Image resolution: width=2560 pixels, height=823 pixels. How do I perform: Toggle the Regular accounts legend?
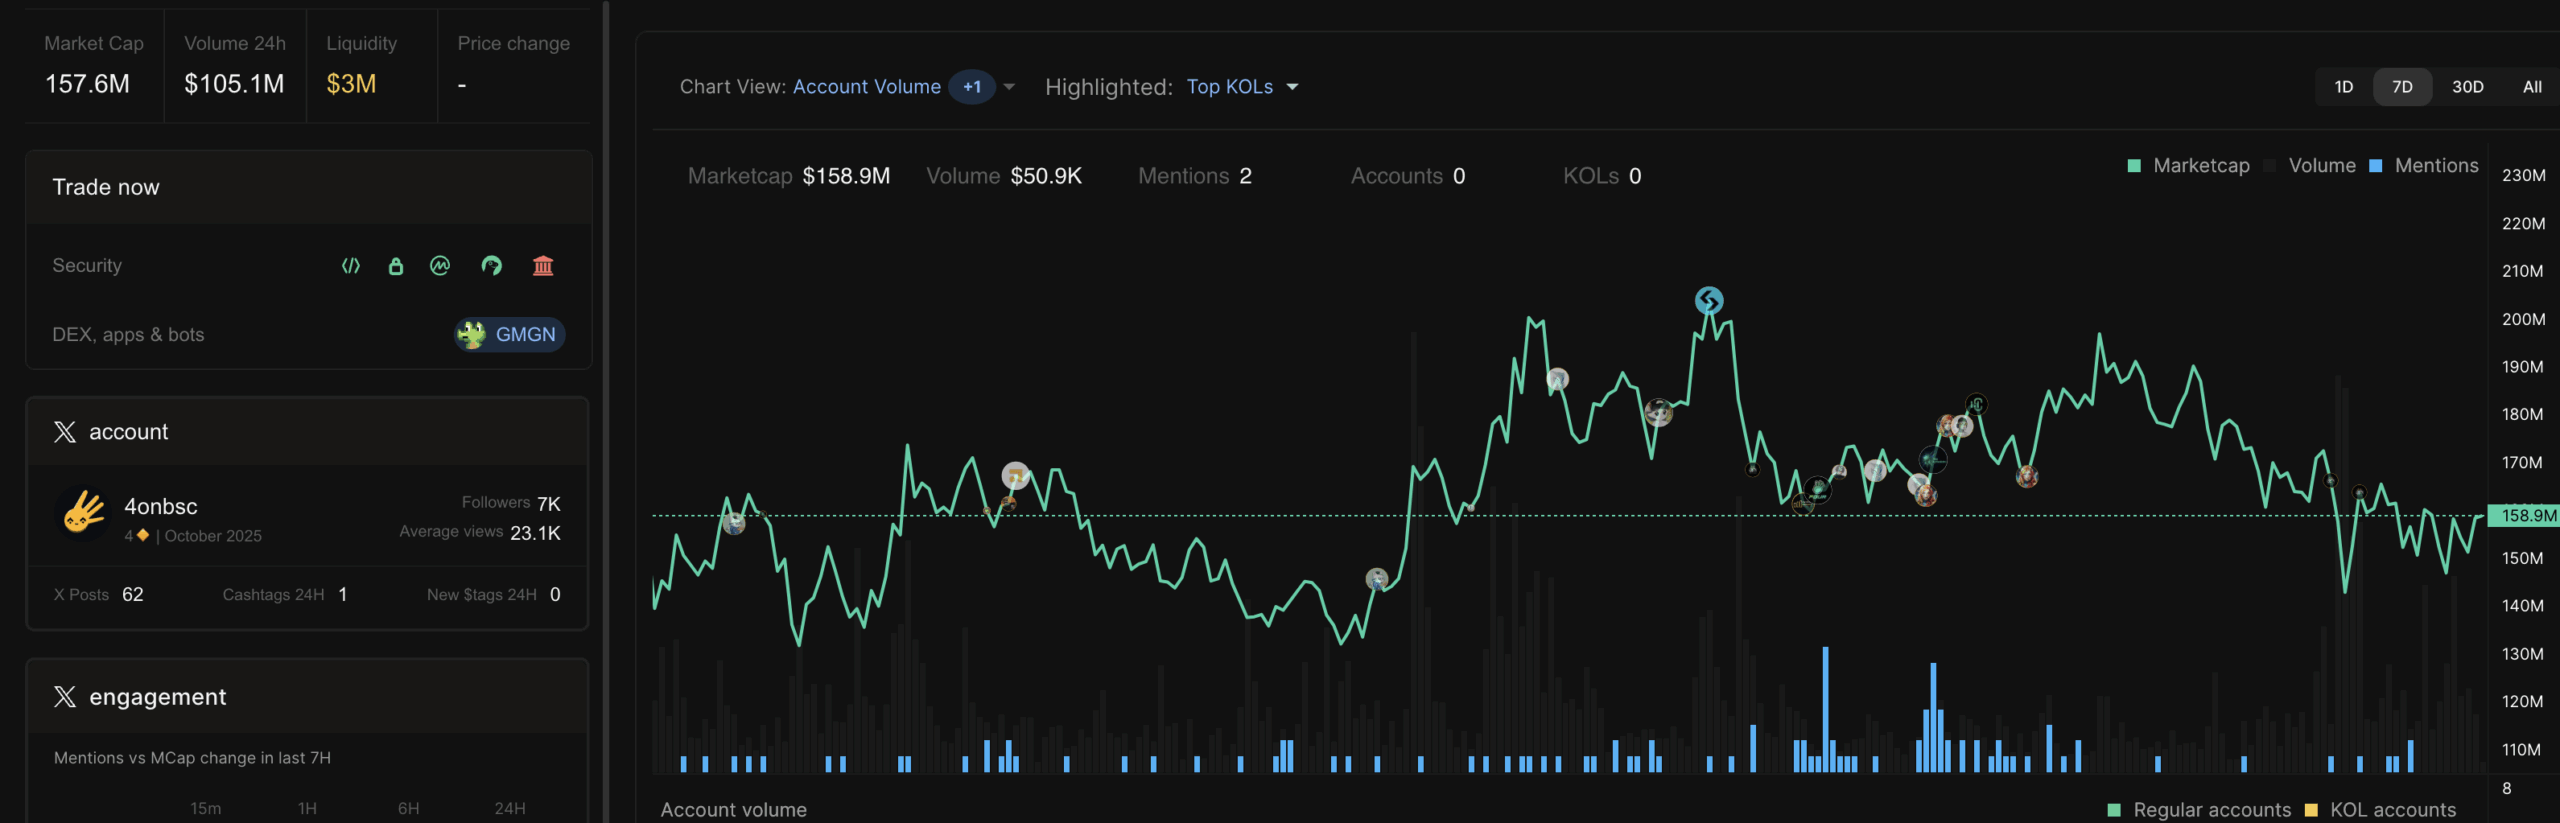pyautogui.click(x=2199, y=810)
